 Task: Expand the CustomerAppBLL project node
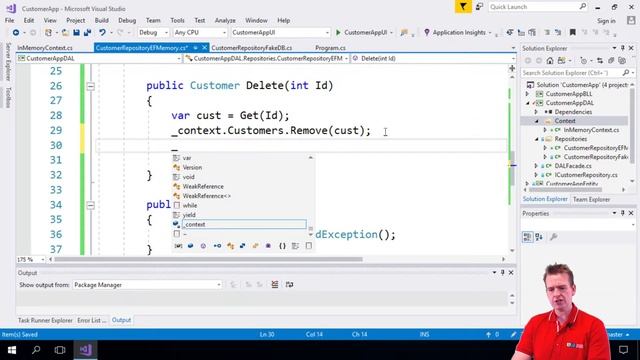pyautogui.click(x=527, y=94)
